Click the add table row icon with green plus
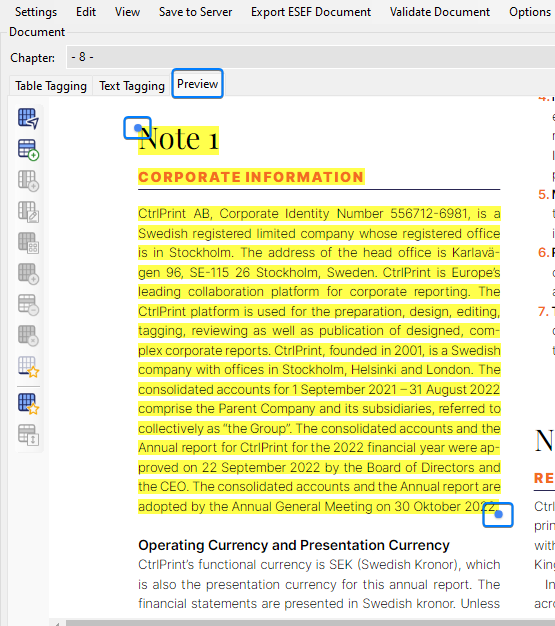This screenshot has height=626, width=555. click(x=28, y=150)
